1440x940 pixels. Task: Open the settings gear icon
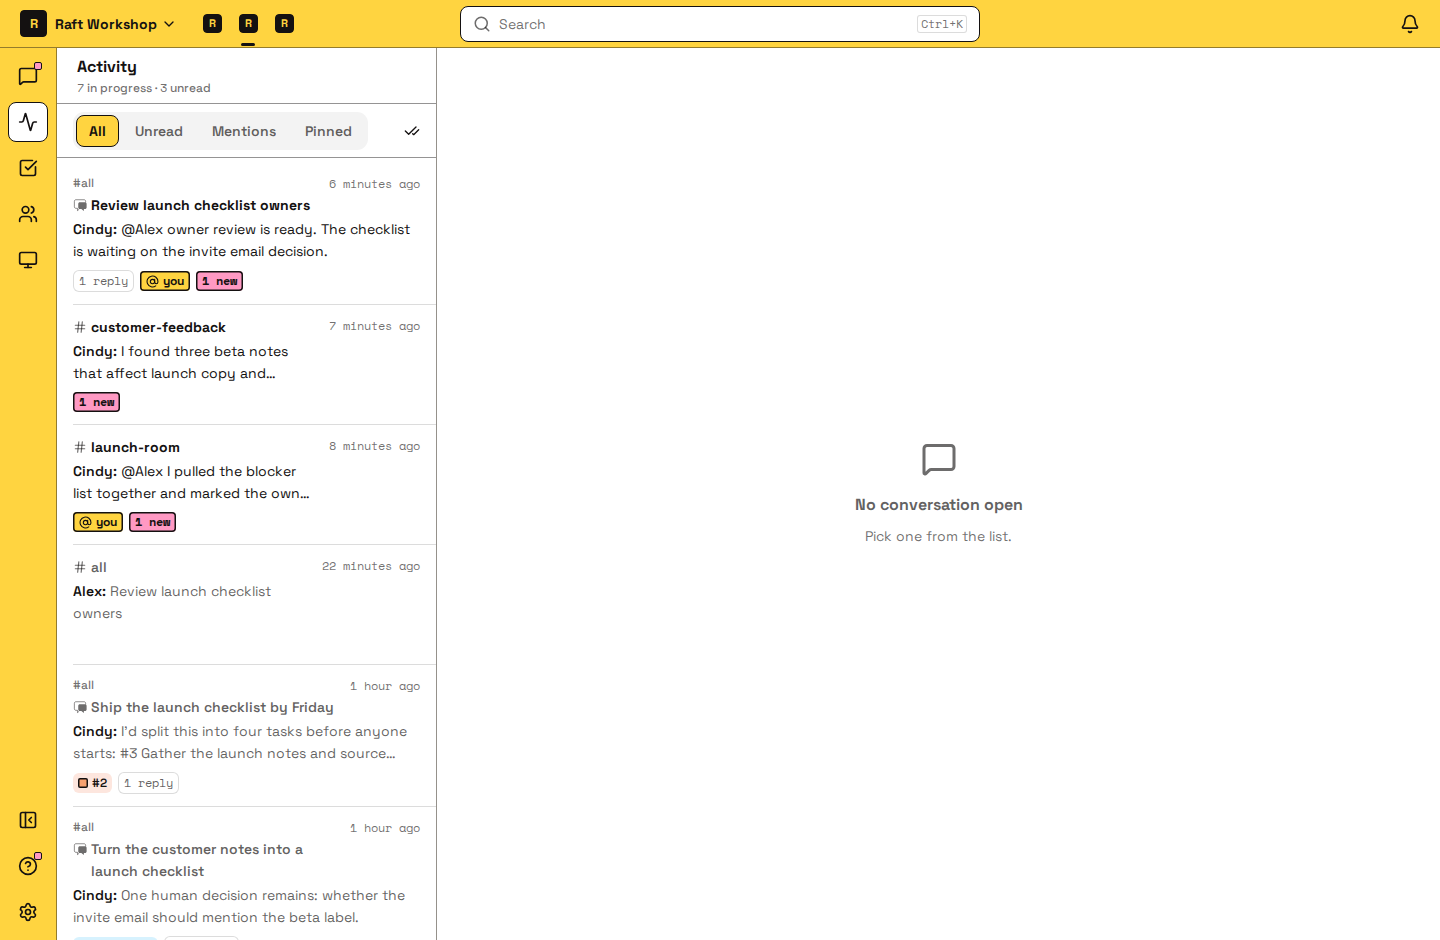coord(28,912)
